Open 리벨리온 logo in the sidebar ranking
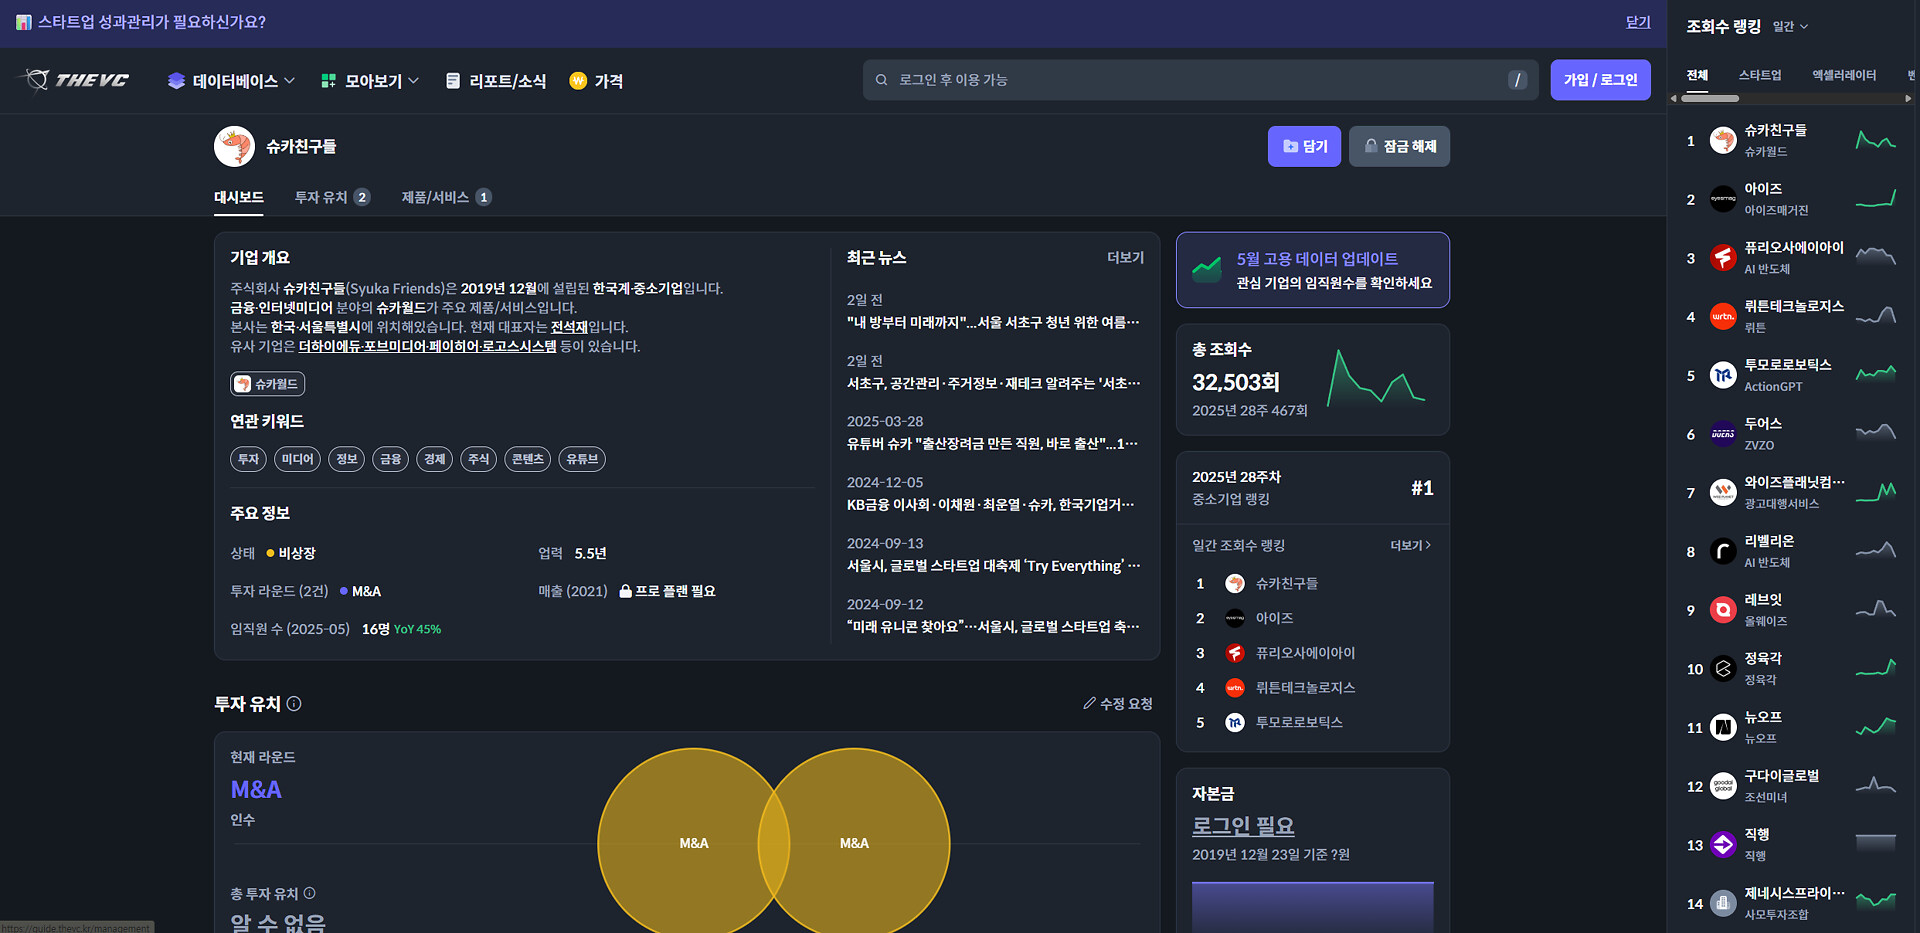 (1723, 551)
